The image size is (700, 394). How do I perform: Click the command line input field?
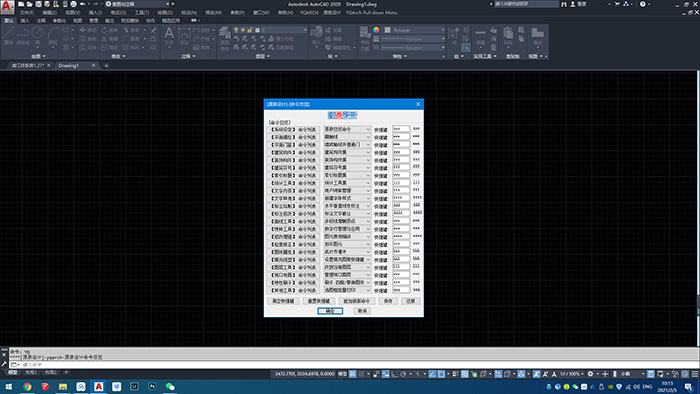[353, 365]
